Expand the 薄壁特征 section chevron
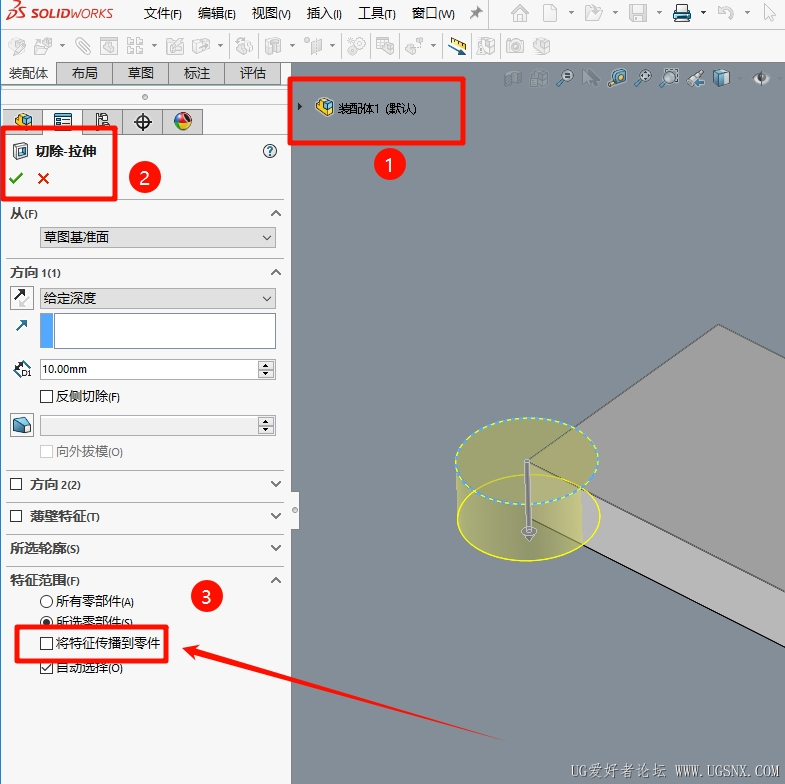 (276, 516)
